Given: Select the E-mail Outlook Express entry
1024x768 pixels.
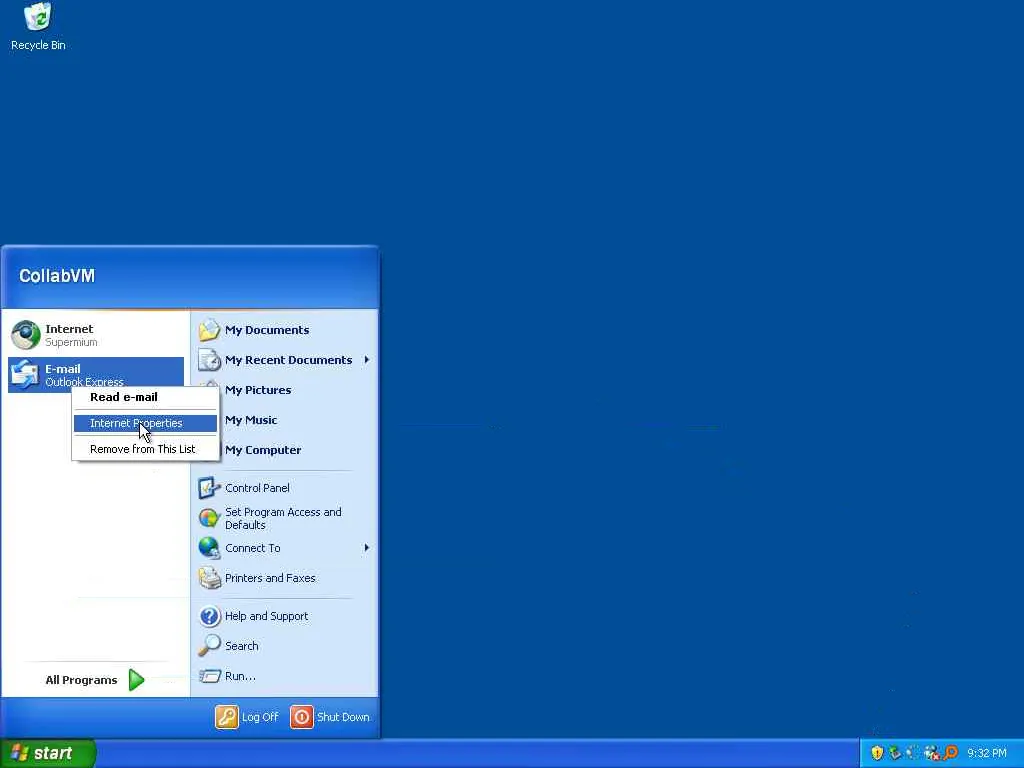Looking at the screenshot, I should click(96, 374).
